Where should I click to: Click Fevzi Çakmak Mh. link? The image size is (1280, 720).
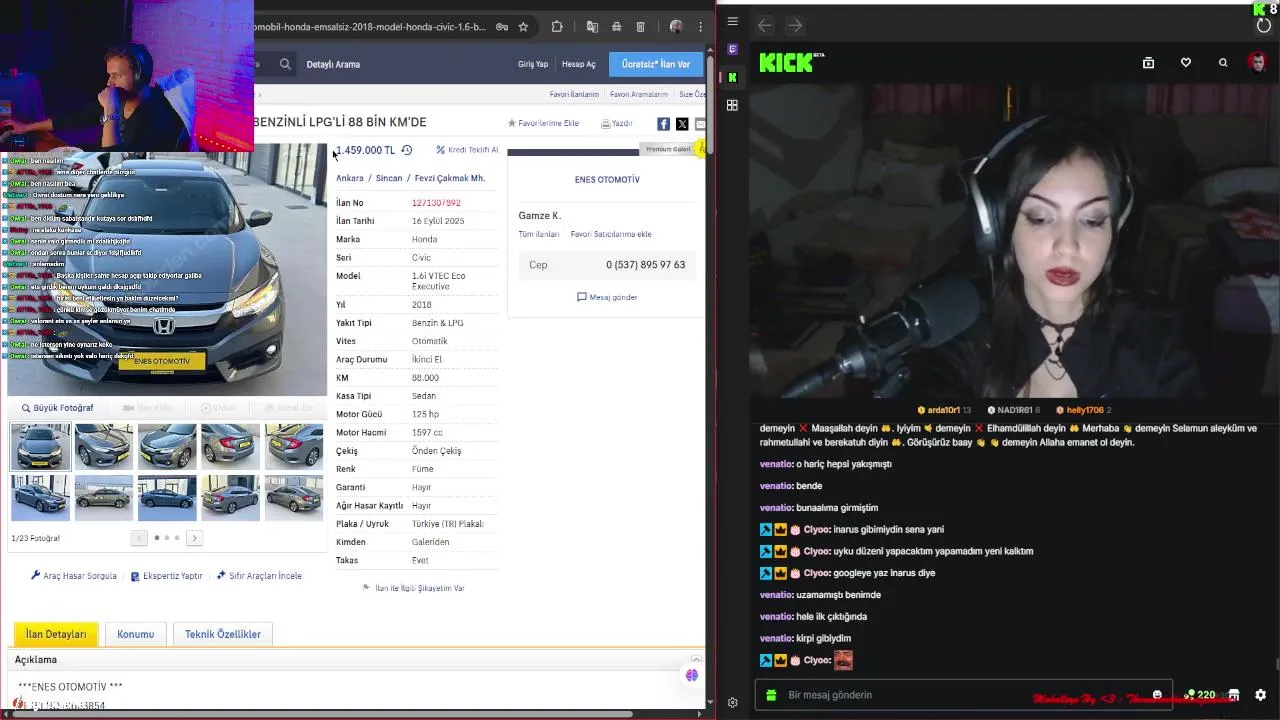pos(450,178)
